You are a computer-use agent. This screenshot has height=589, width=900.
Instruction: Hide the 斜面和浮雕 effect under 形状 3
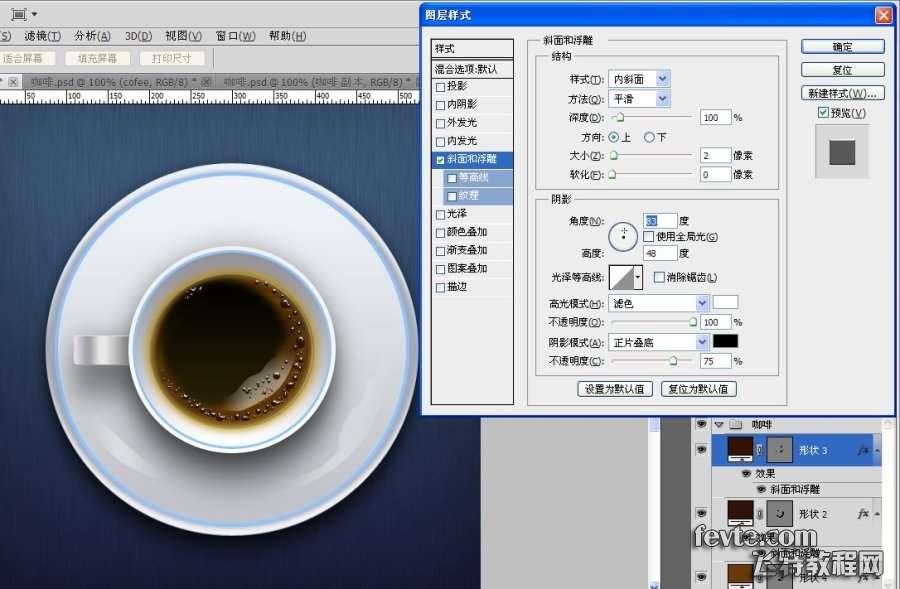760,490
